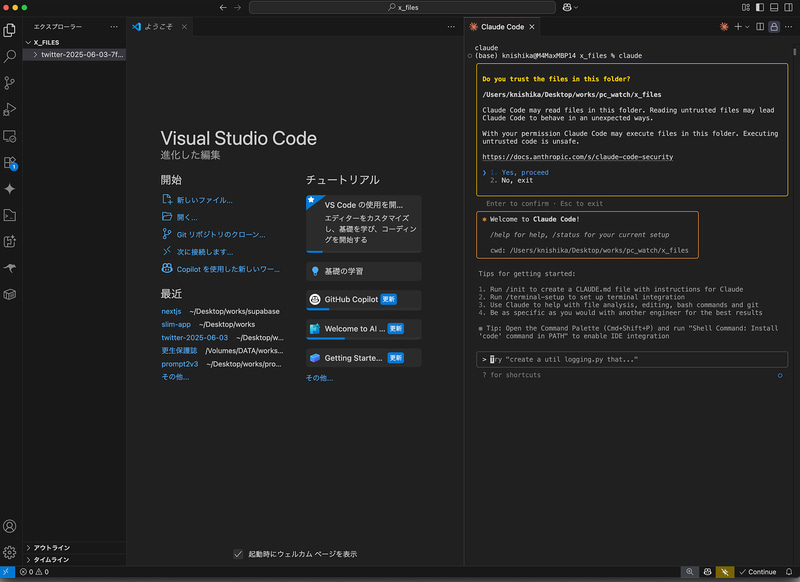
Task: Switch to the ようこそ tab
Action: [x=158, y=27]
